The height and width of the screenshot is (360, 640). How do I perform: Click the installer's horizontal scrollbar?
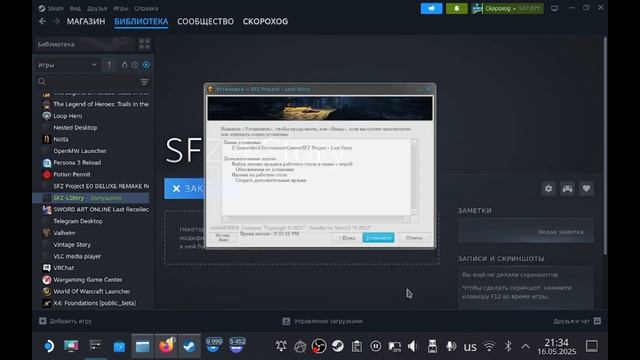click(316, 219)
